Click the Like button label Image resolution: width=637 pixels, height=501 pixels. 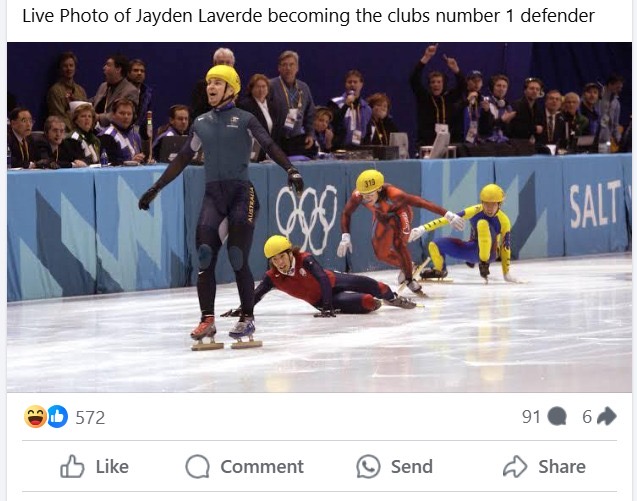pyautogui.click(x=112, y=466)
